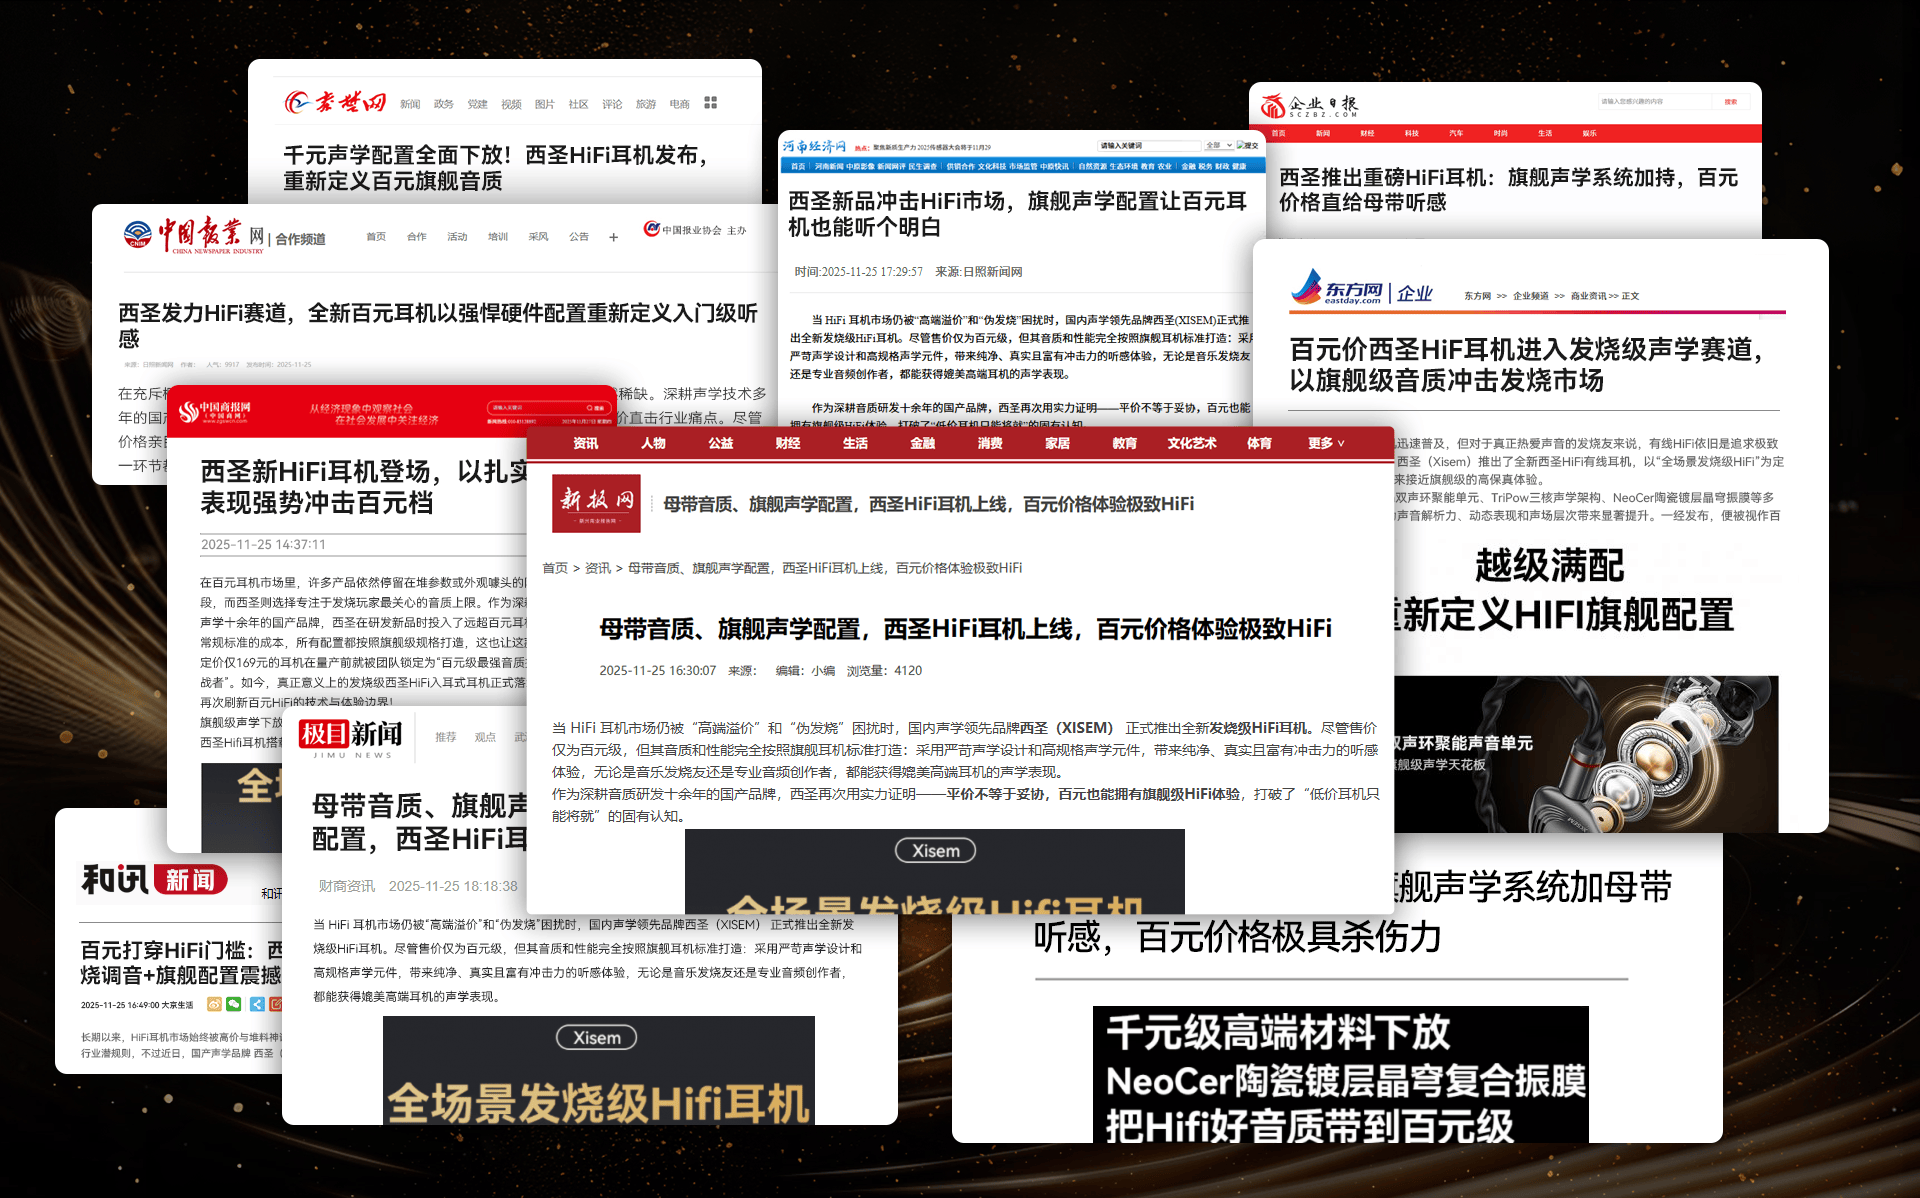The width and height of the screenshot is (1920, 1198).
Task: Open the 首页 breadcrumb link in 新报网
Action: 555,567
